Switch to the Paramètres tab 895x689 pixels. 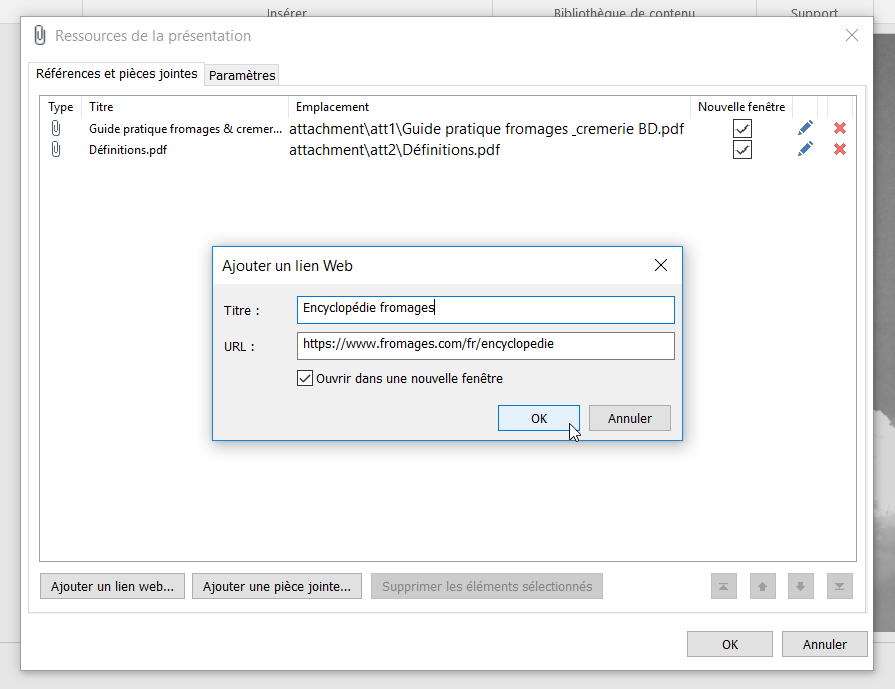[x=242, y=75]
